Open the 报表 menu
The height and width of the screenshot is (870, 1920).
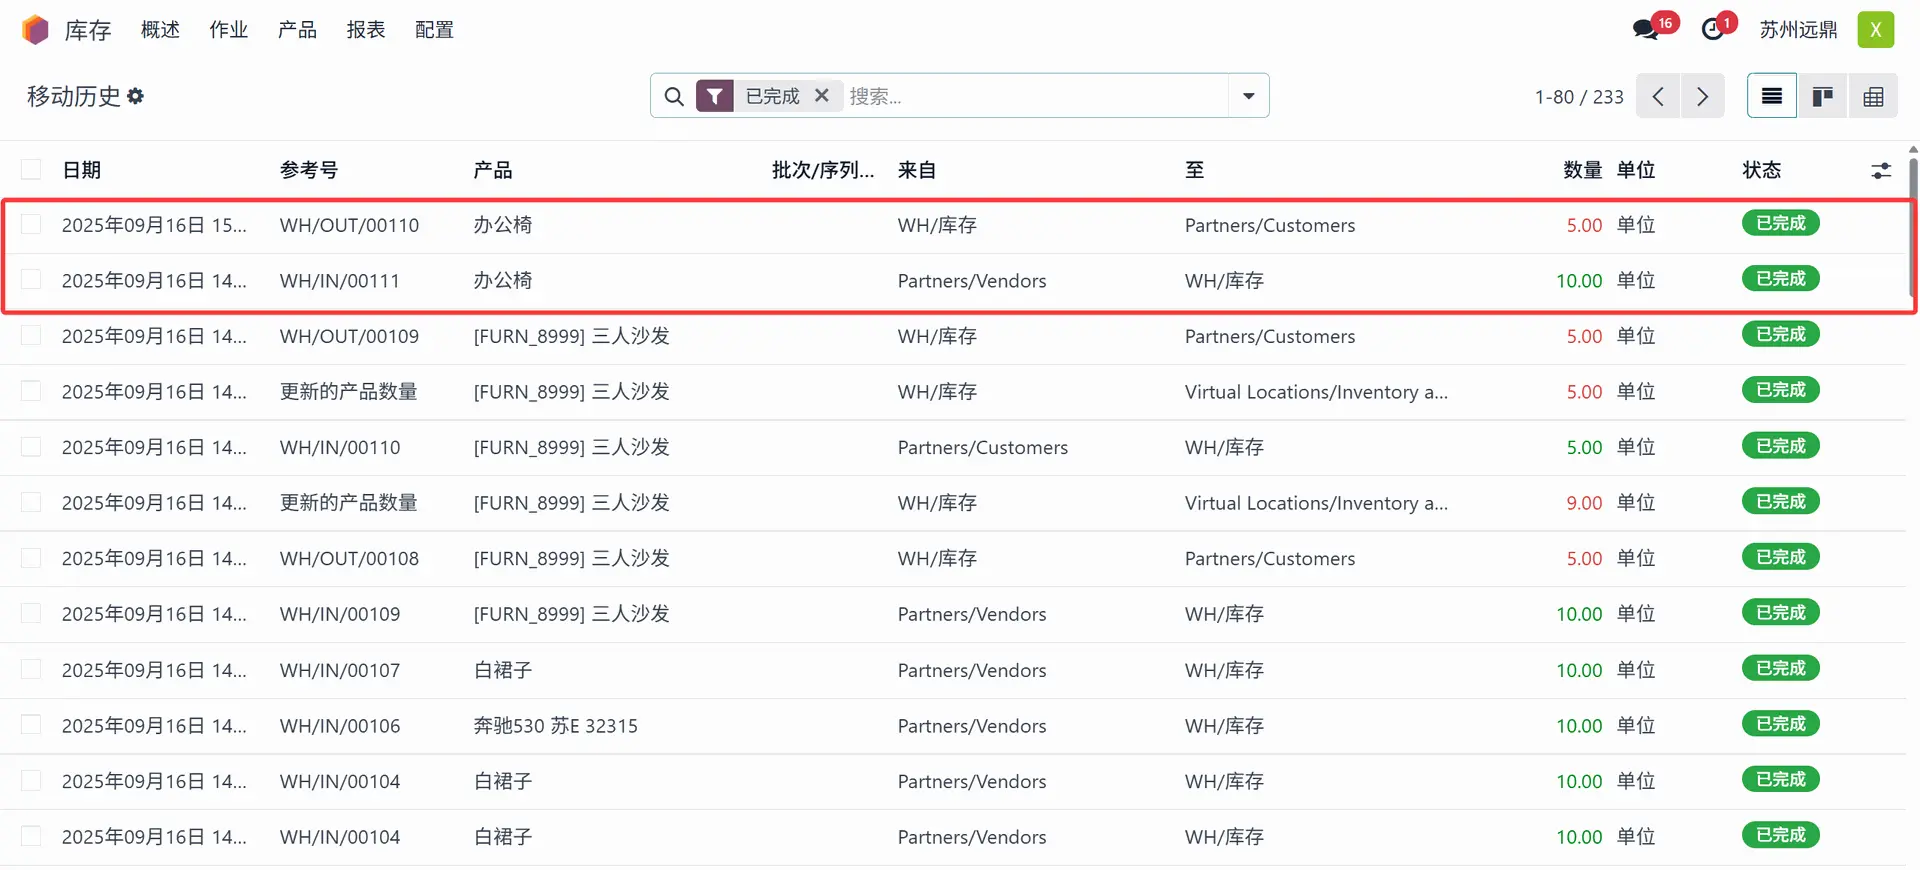click(365, 30)
